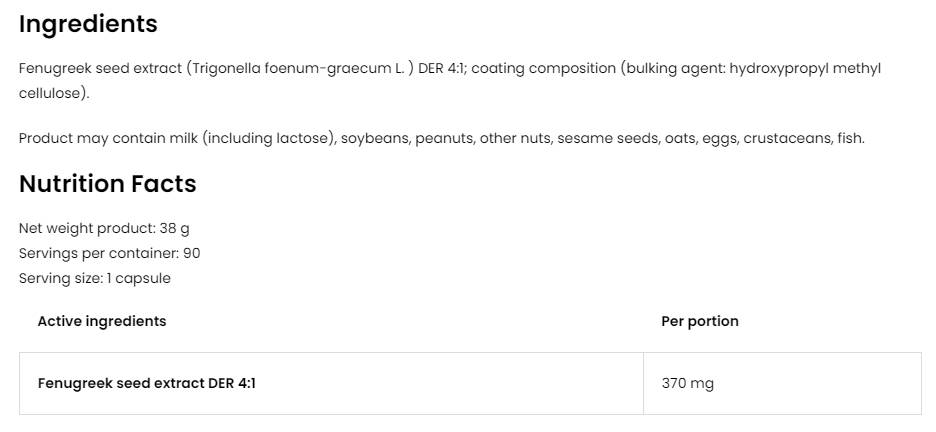
Task: Click the Nutrition Facts heading
Action: tap(107, 184)
